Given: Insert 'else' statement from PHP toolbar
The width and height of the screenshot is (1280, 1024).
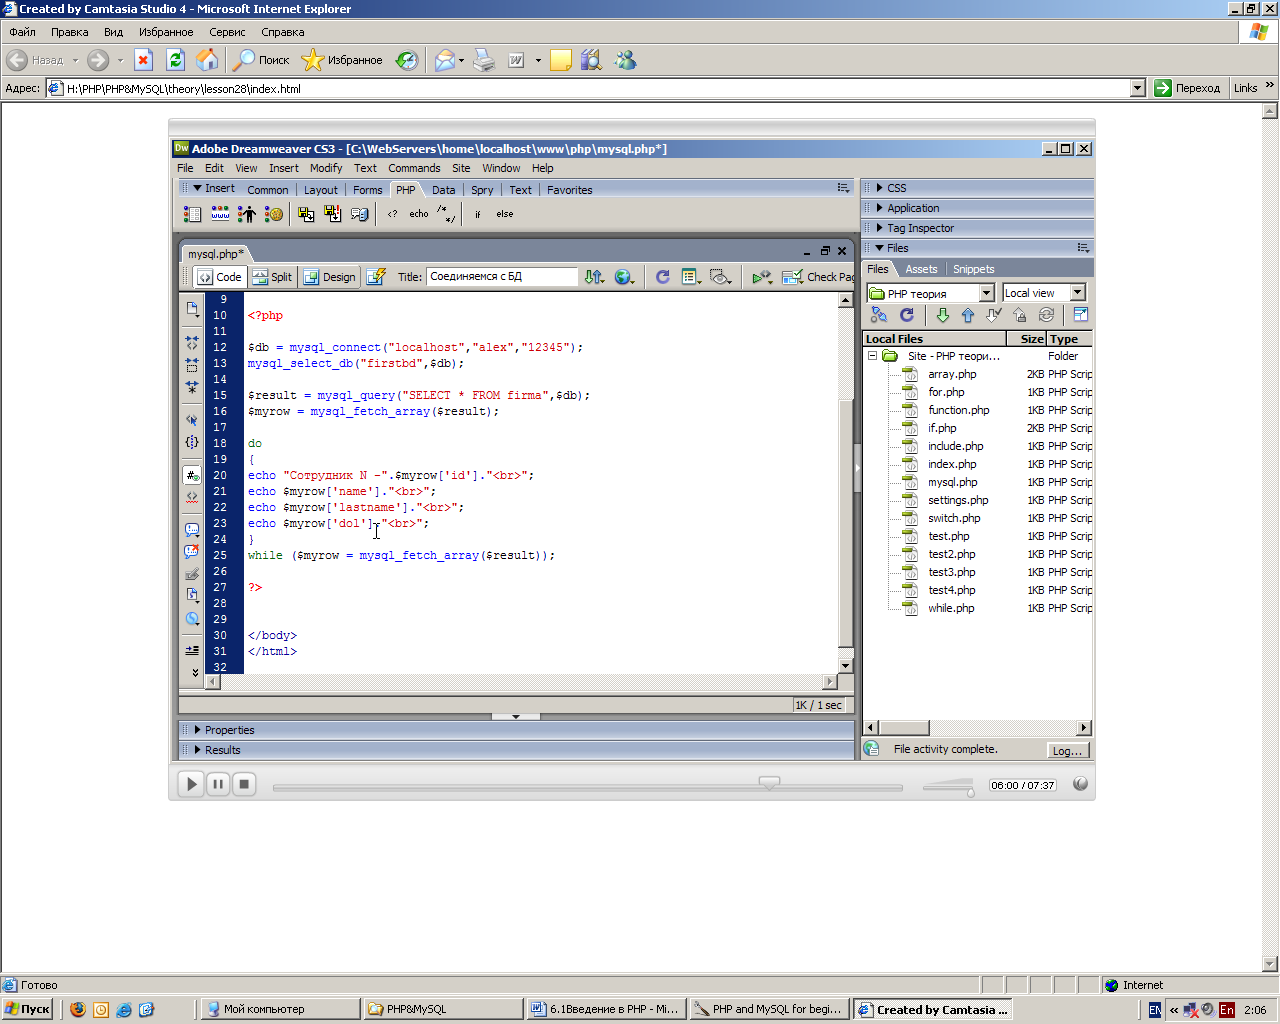Looking at the screenshot, I should [x=505, y=214].
